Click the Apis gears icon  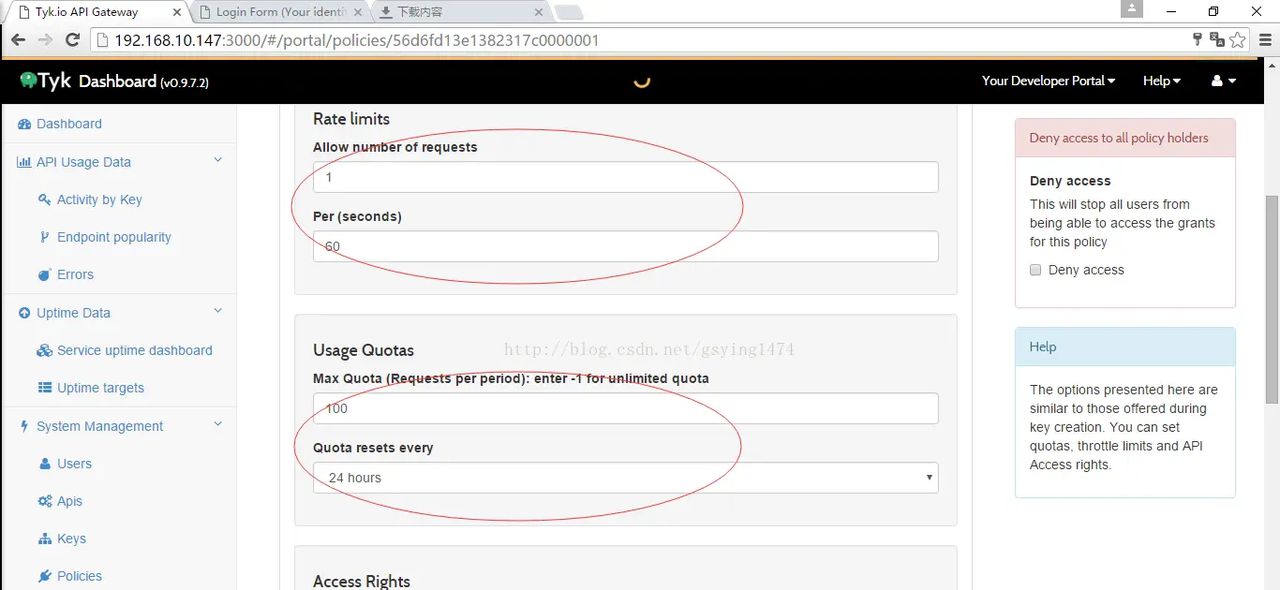(44, 501)
